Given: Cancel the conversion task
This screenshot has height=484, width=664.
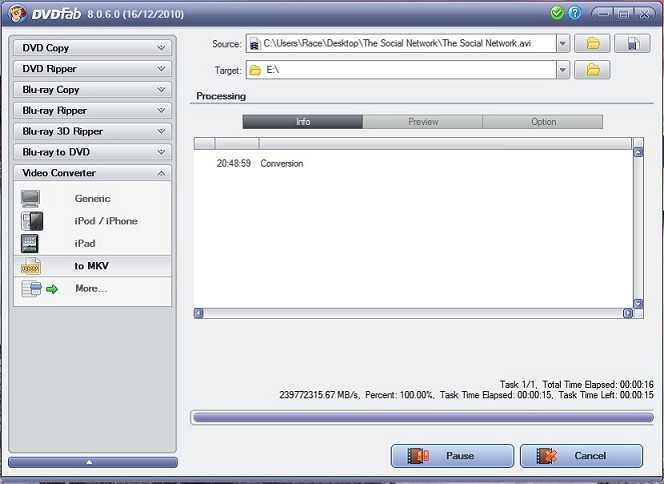Looking at the screenshot, I should point(581,456).
